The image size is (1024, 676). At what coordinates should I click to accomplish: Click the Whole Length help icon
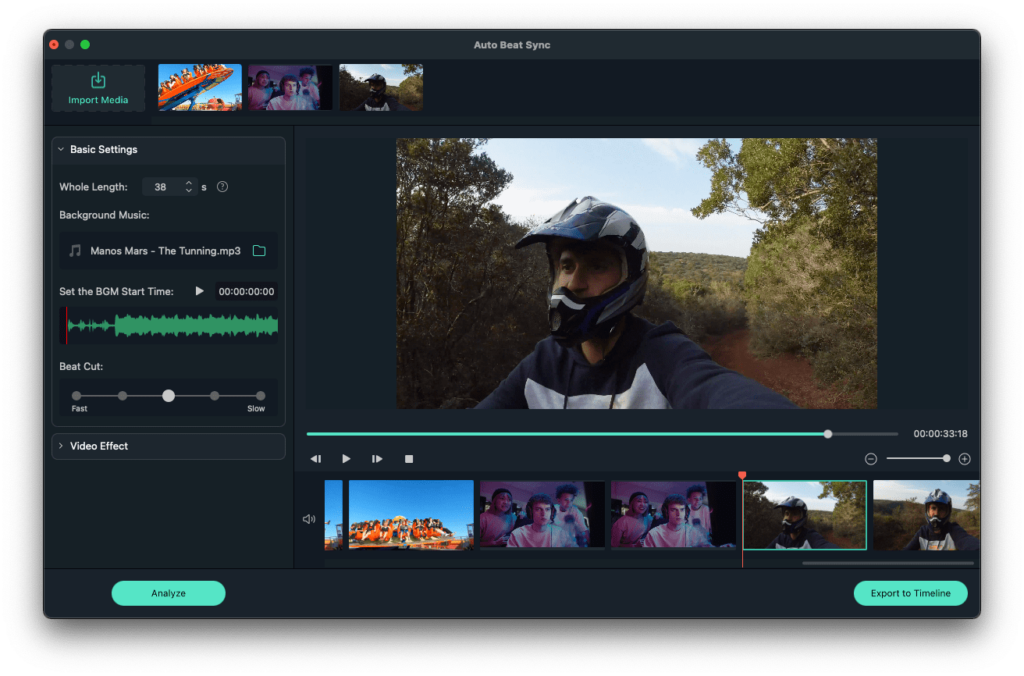coord(222,187)
